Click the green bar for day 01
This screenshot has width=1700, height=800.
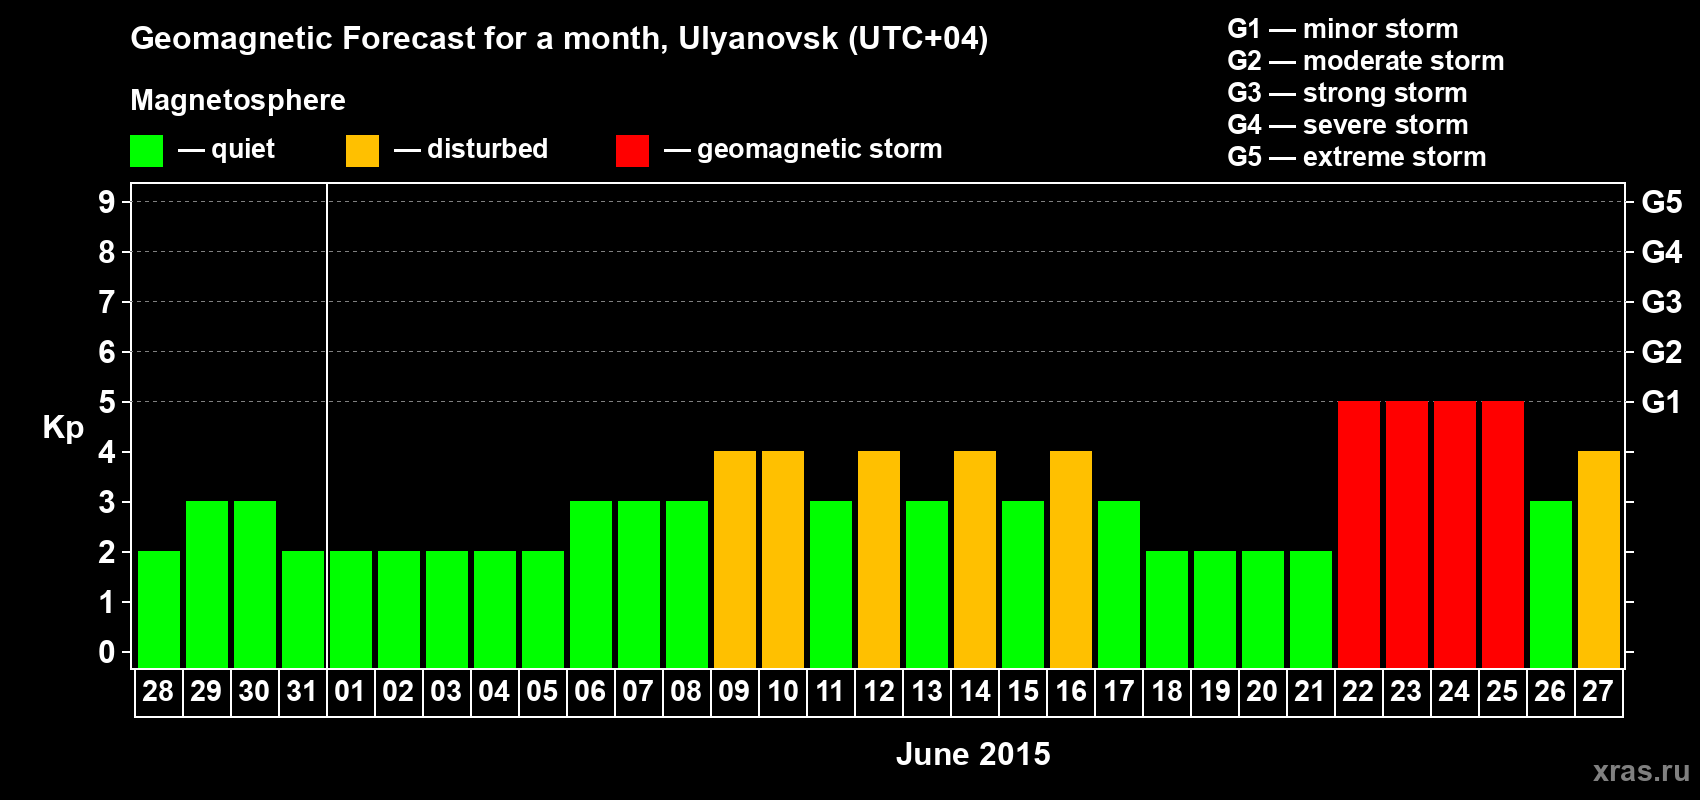click(351, 609)
